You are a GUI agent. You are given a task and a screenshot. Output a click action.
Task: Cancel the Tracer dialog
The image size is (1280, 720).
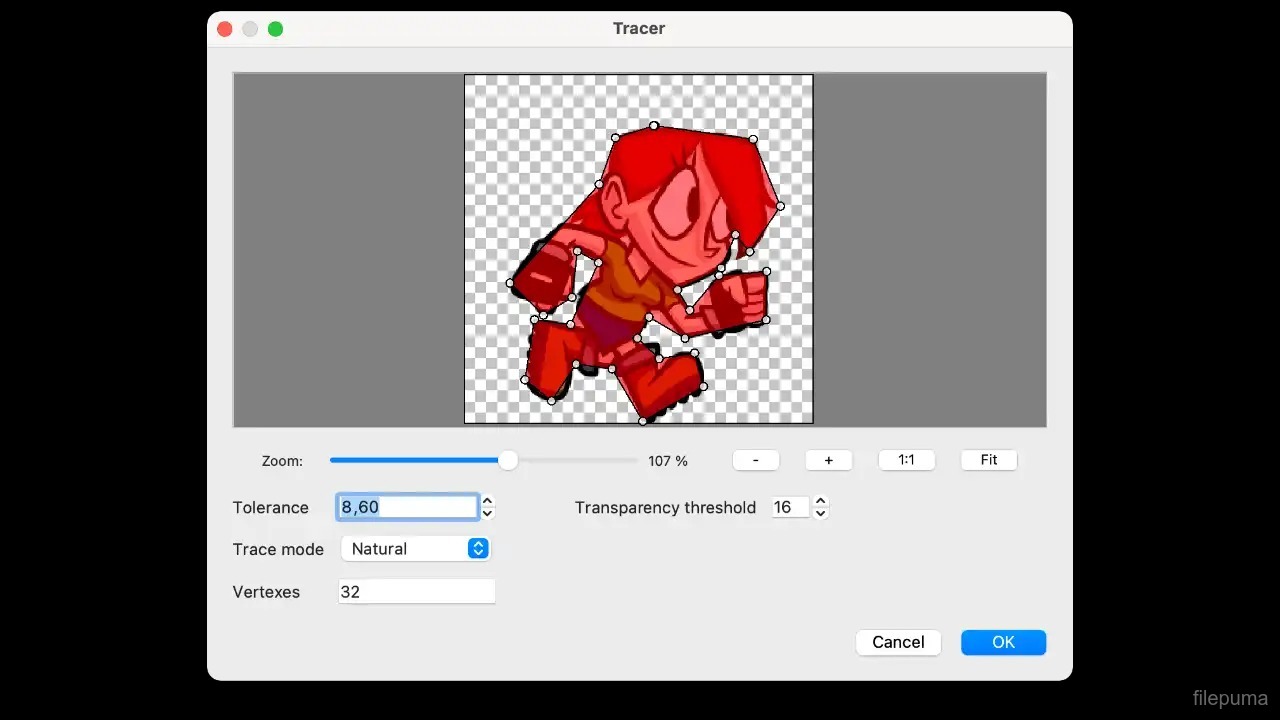pos(898,642)
